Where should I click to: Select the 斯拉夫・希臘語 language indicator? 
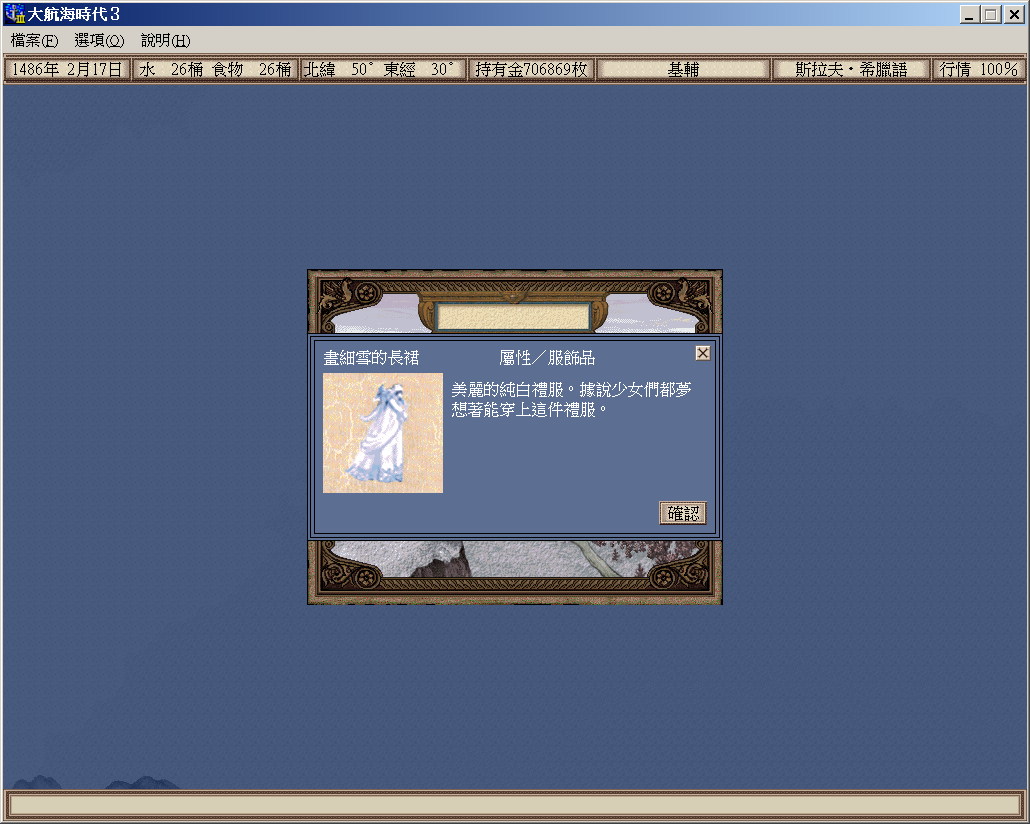pyautogui.click(x=850, y=70)
